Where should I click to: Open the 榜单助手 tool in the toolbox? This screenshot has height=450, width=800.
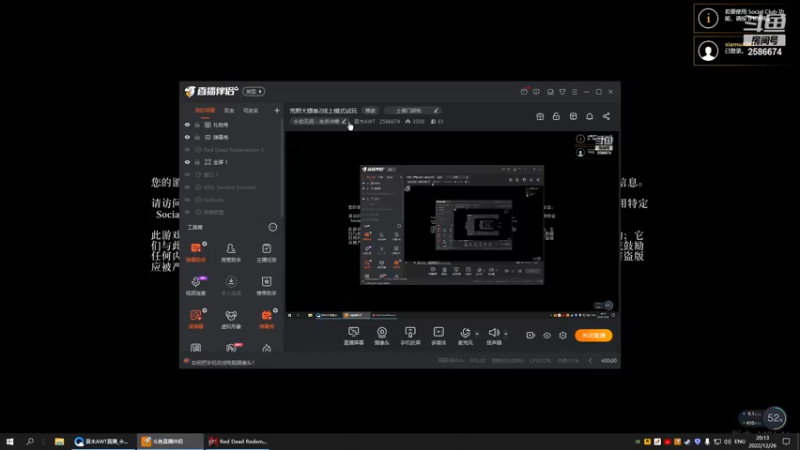[x=266, y=286]
